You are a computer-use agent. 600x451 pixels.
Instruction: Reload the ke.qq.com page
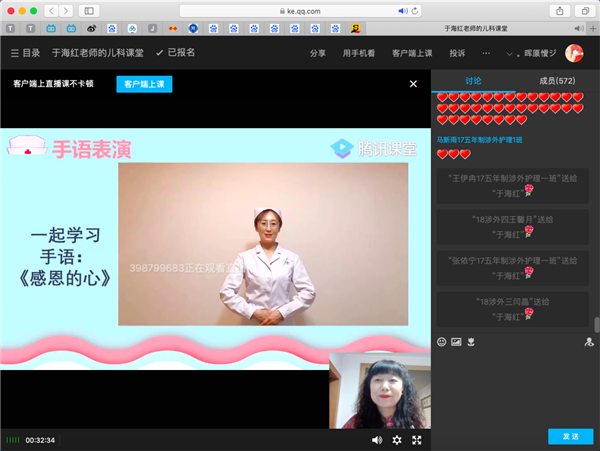(415, 11)
